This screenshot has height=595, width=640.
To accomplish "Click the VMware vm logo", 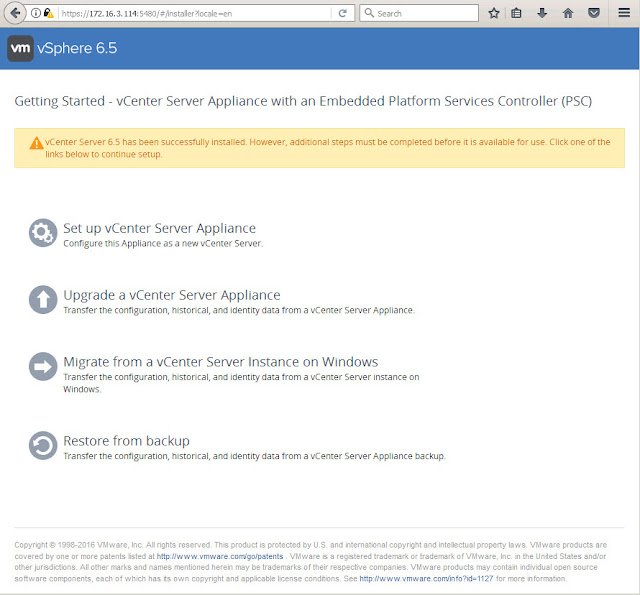I will [x=20, y=48].
